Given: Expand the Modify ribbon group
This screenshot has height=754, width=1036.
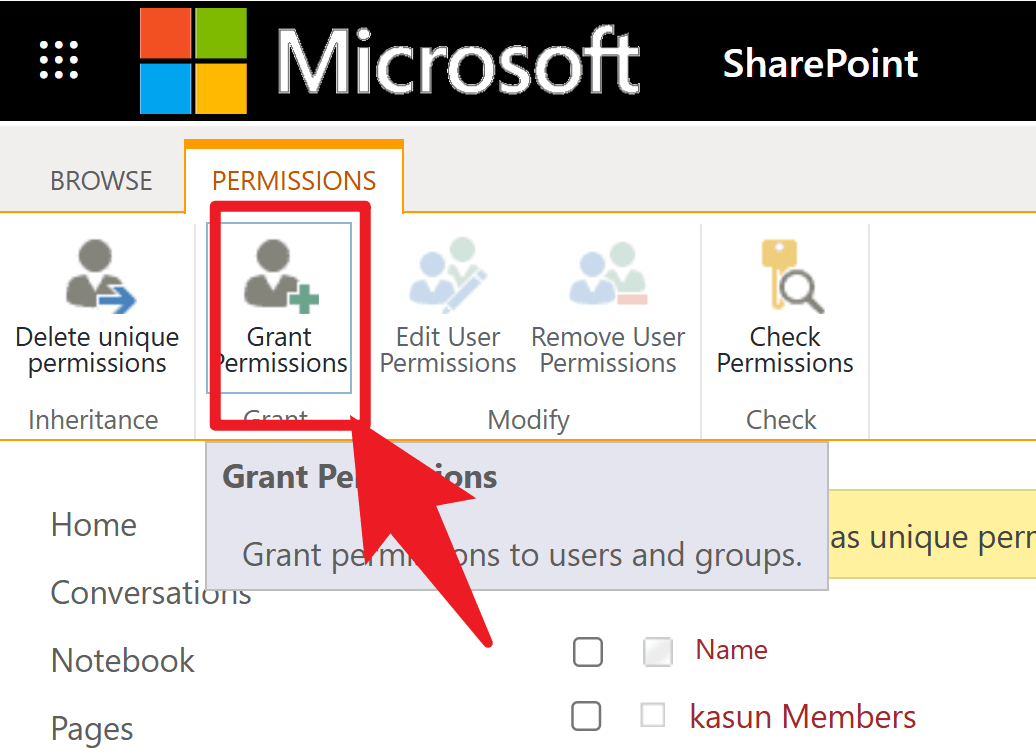Looking at the screenshot, I should coord(528,419).
